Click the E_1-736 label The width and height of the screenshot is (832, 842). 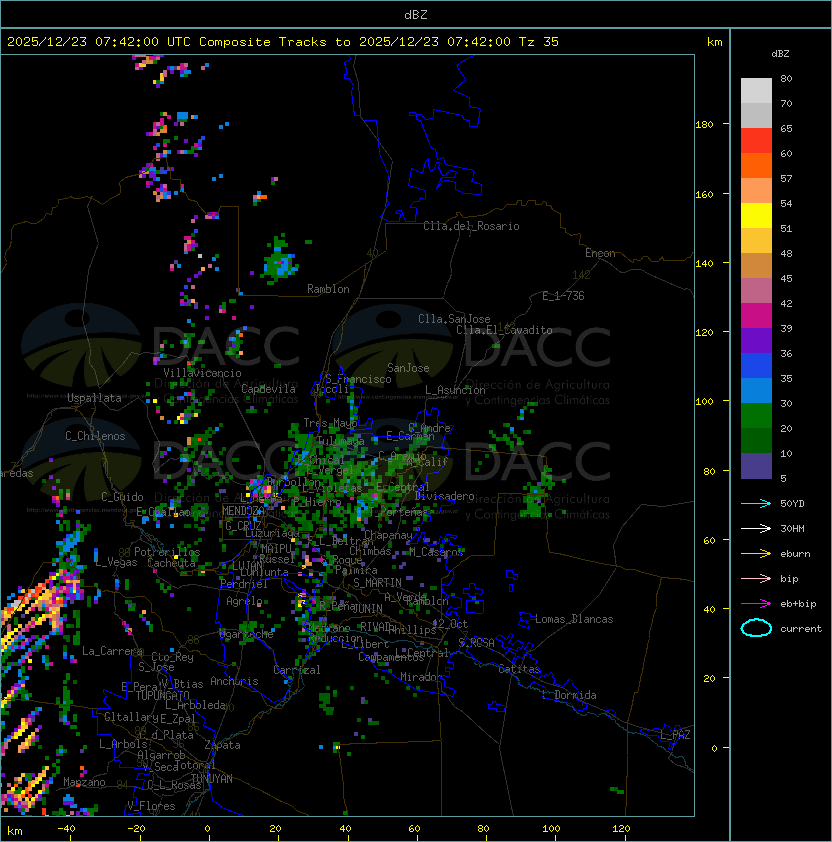(563, 296)
